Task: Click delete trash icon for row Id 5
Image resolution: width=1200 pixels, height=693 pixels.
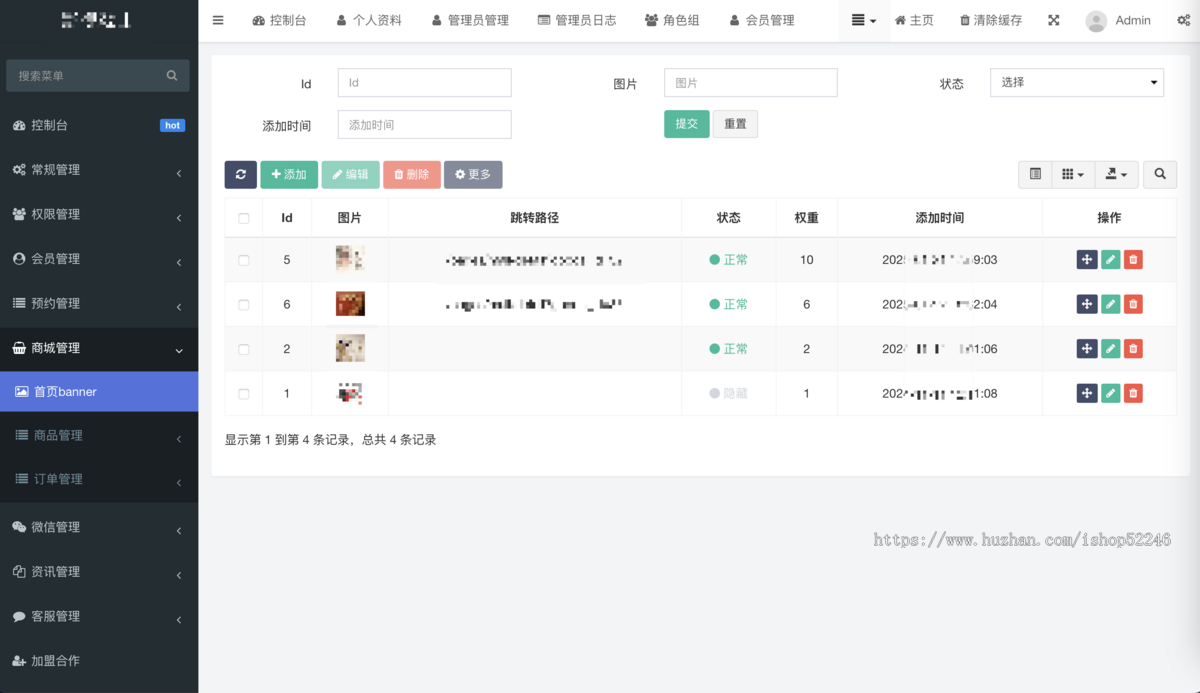Action: [x=1133, y=260]
